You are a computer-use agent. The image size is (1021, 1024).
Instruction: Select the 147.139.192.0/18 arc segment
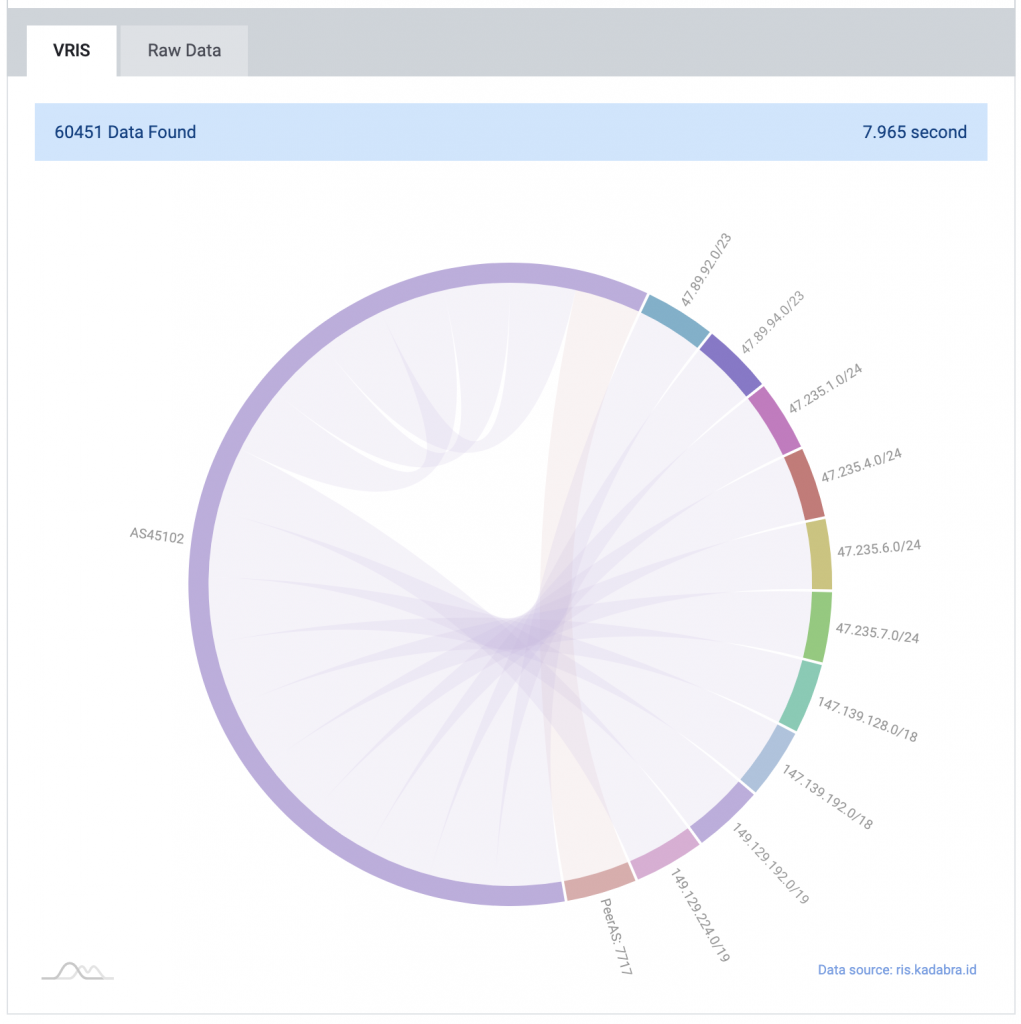[768, 759]
